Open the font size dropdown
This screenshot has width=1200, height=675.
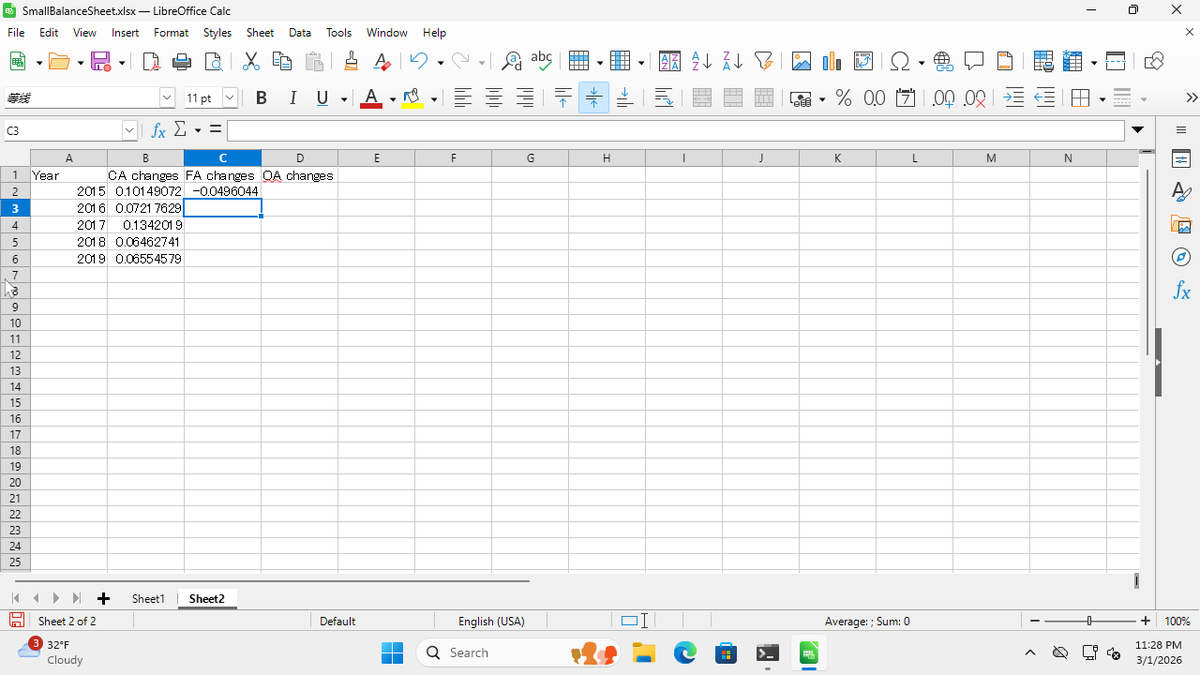coord(231,97)
